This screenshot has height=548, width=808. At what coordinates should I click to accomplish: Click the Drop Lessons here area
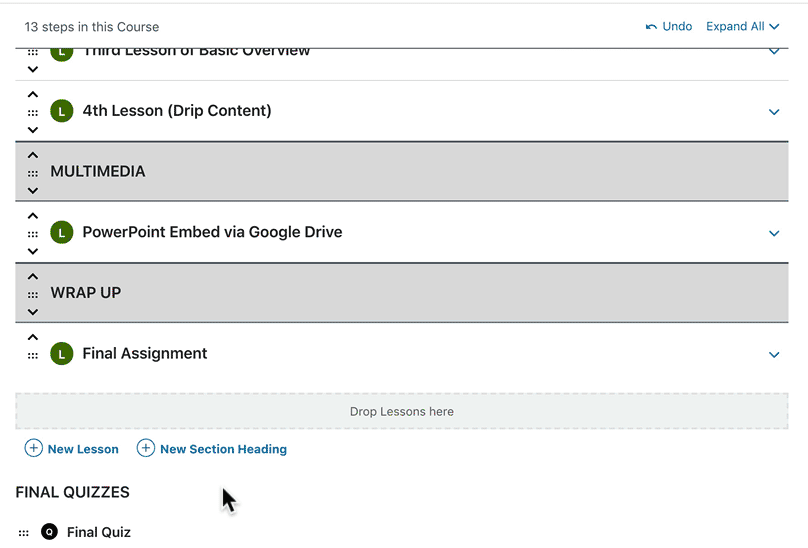click(x=401, y=411)
